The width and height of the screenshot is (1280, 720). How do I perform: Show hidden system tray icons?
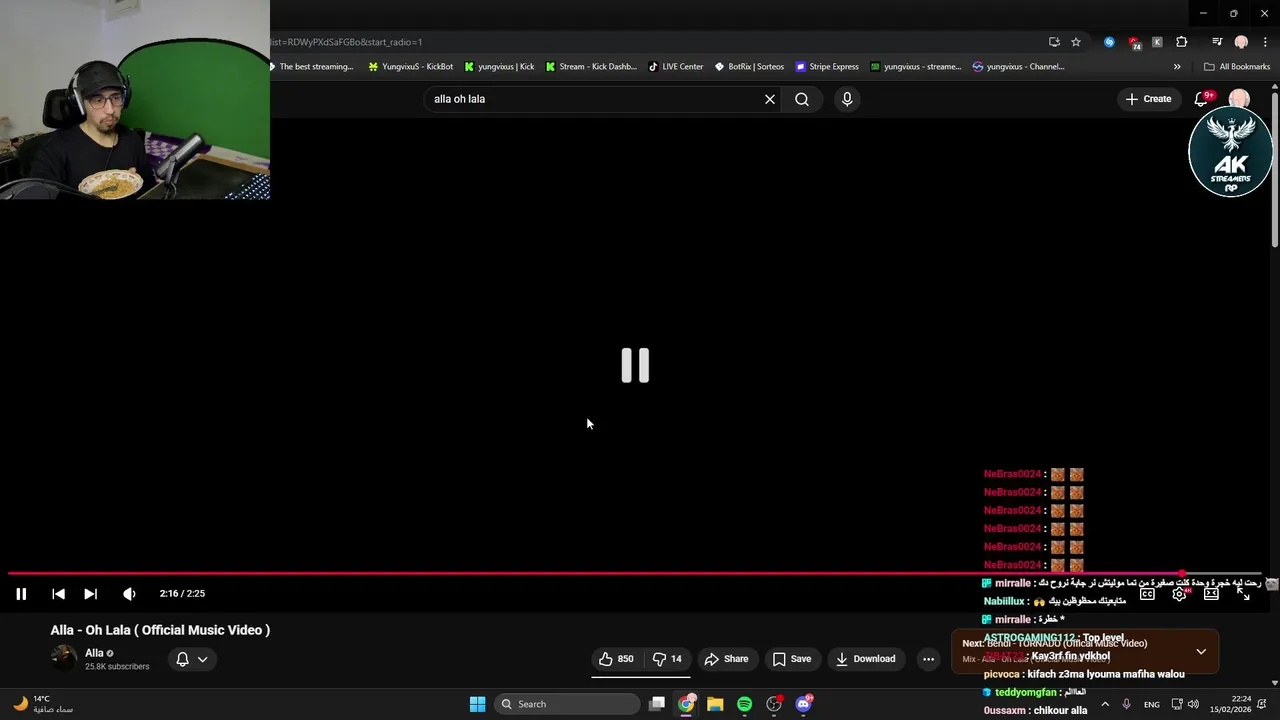(1105, 704)
